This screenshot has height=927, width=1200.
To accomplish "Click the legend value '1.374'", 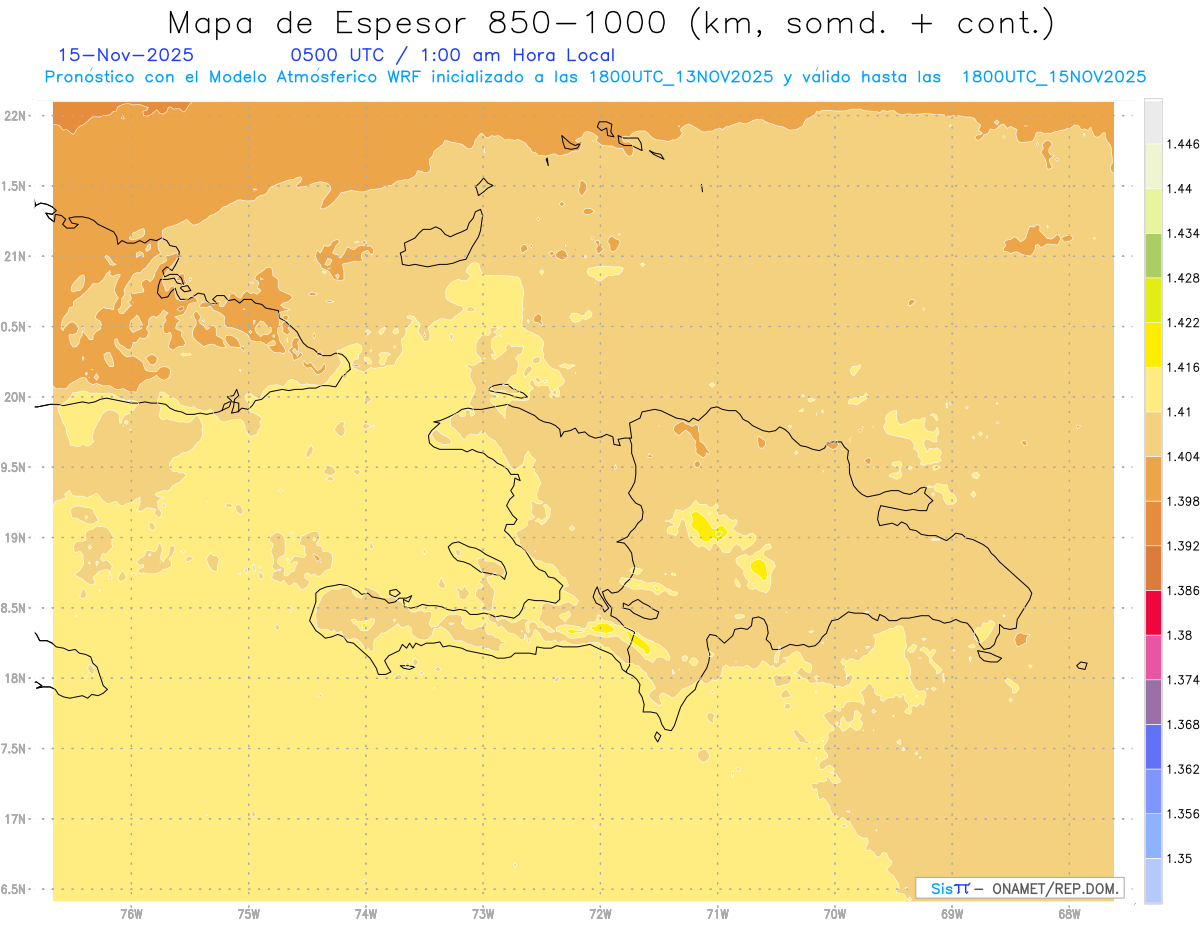I will [x=1184, y=679].
